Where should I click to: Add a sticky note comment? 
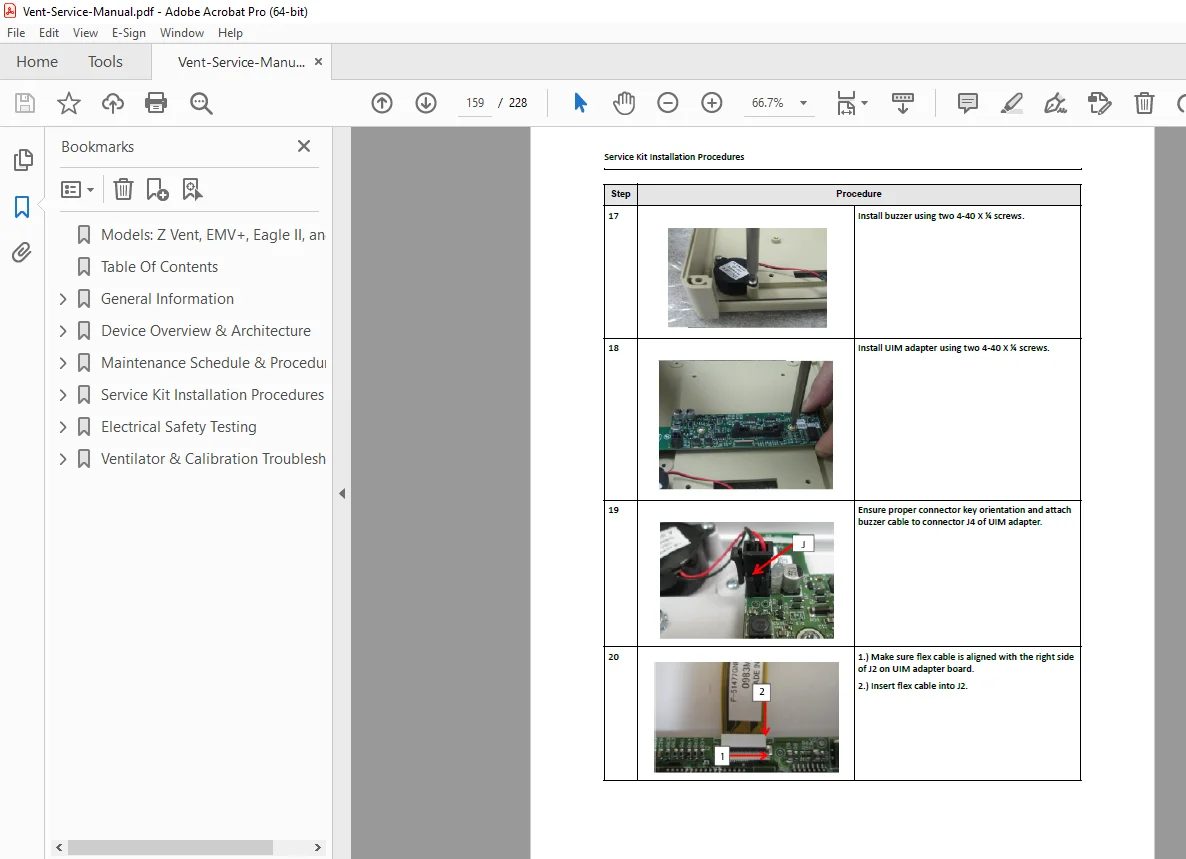967,103
